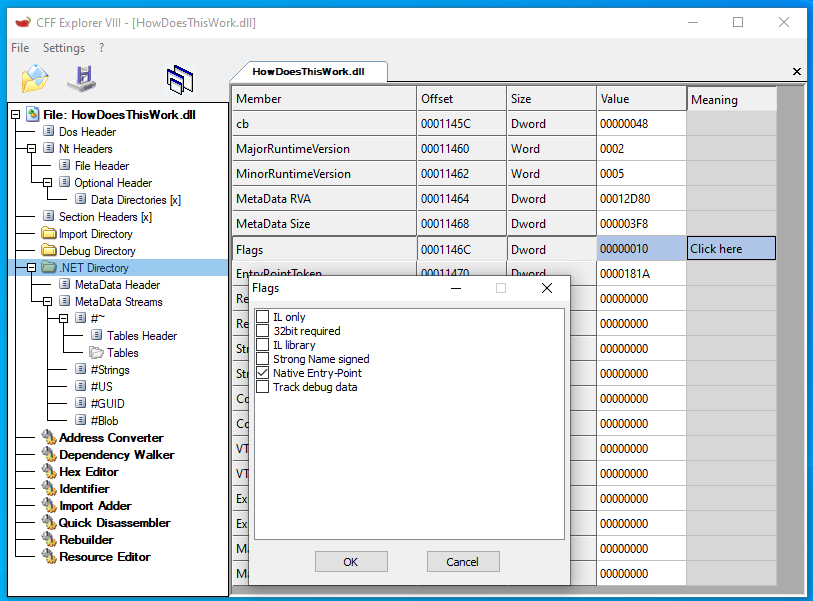Click the cb value 00000048 cell

tap(641, 124)
